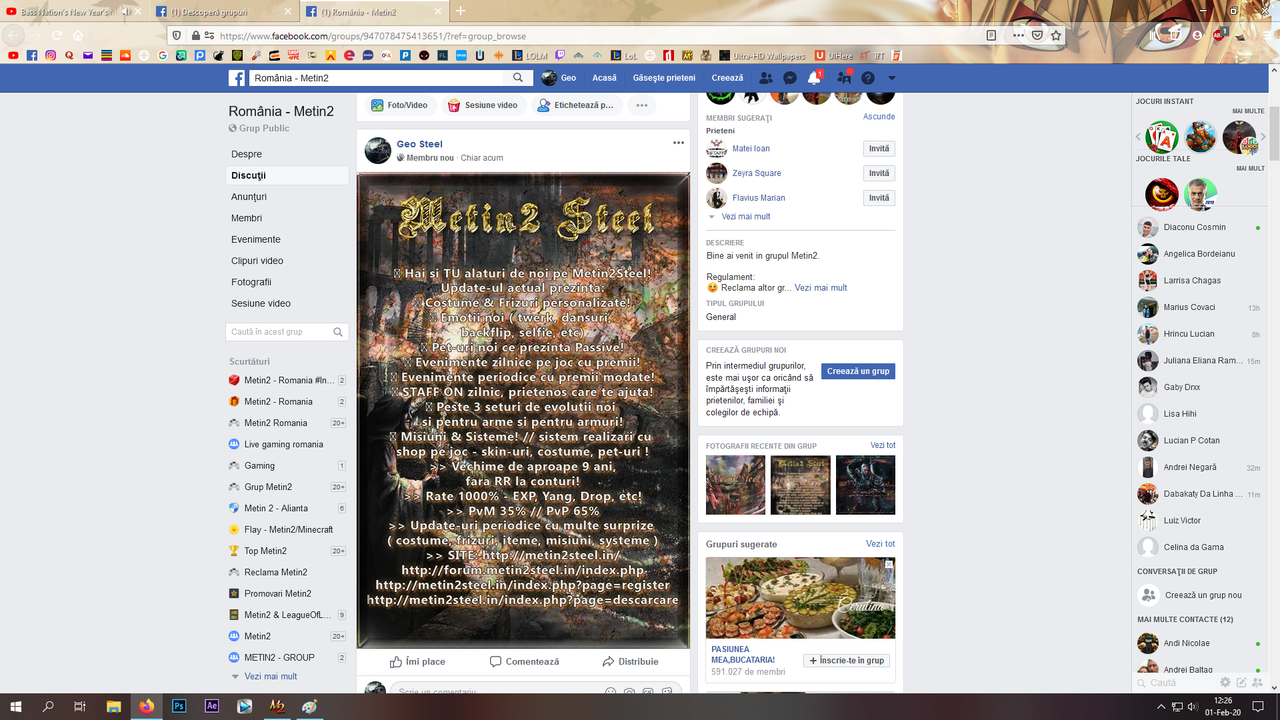
Task: Click the Firefox bookmark star icon
Action: [1056, 35]
